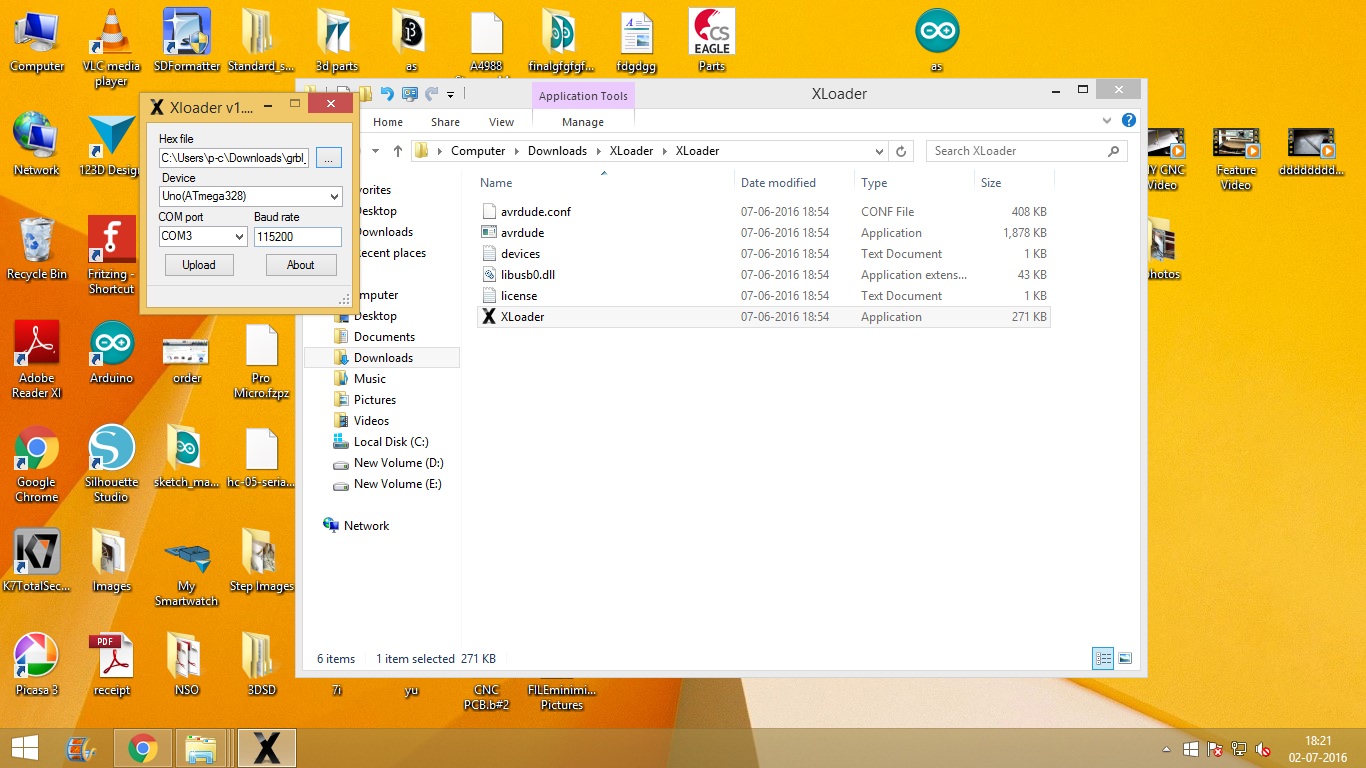Open the Customize Quick Access Toolbar dropdown

tap(451, 95)
